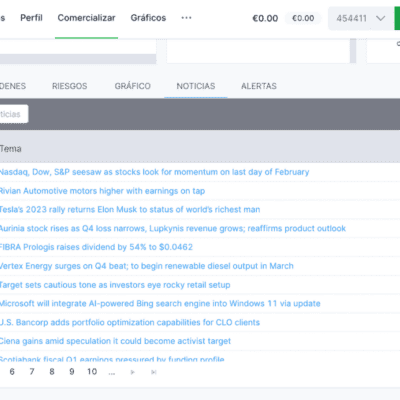This screenshot has height=400, width=400.
Task: Click the next page arrow icon
Action: [x=133, y=372]
